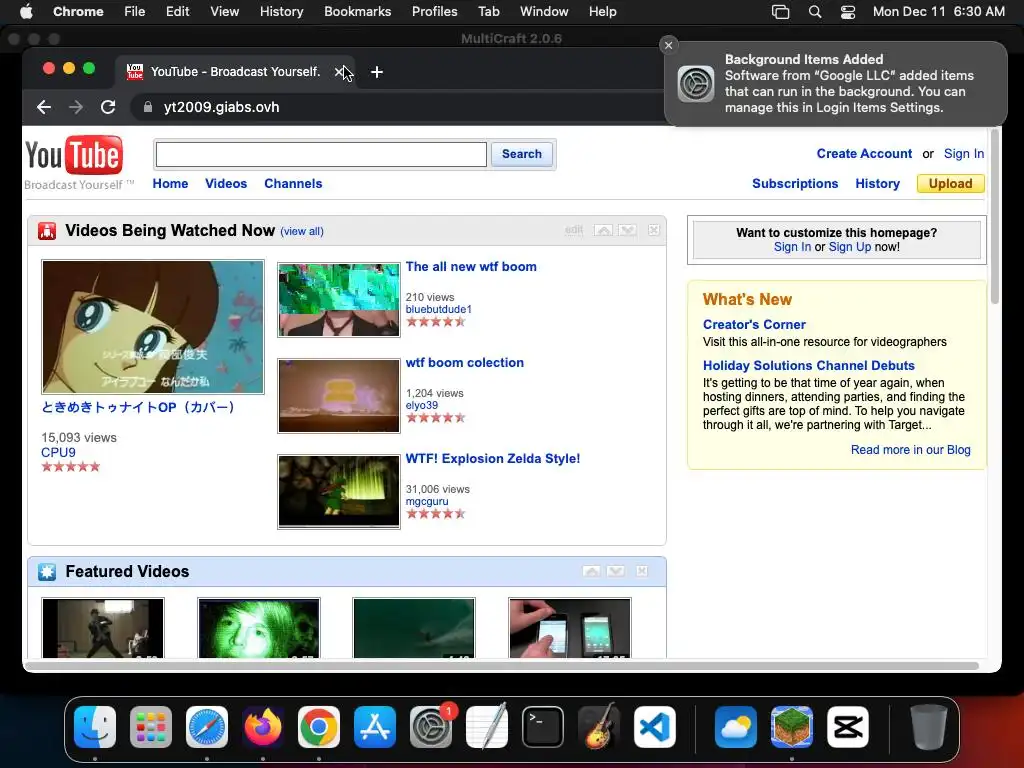Open Control Center in menu bar

[x=848, y=12]
